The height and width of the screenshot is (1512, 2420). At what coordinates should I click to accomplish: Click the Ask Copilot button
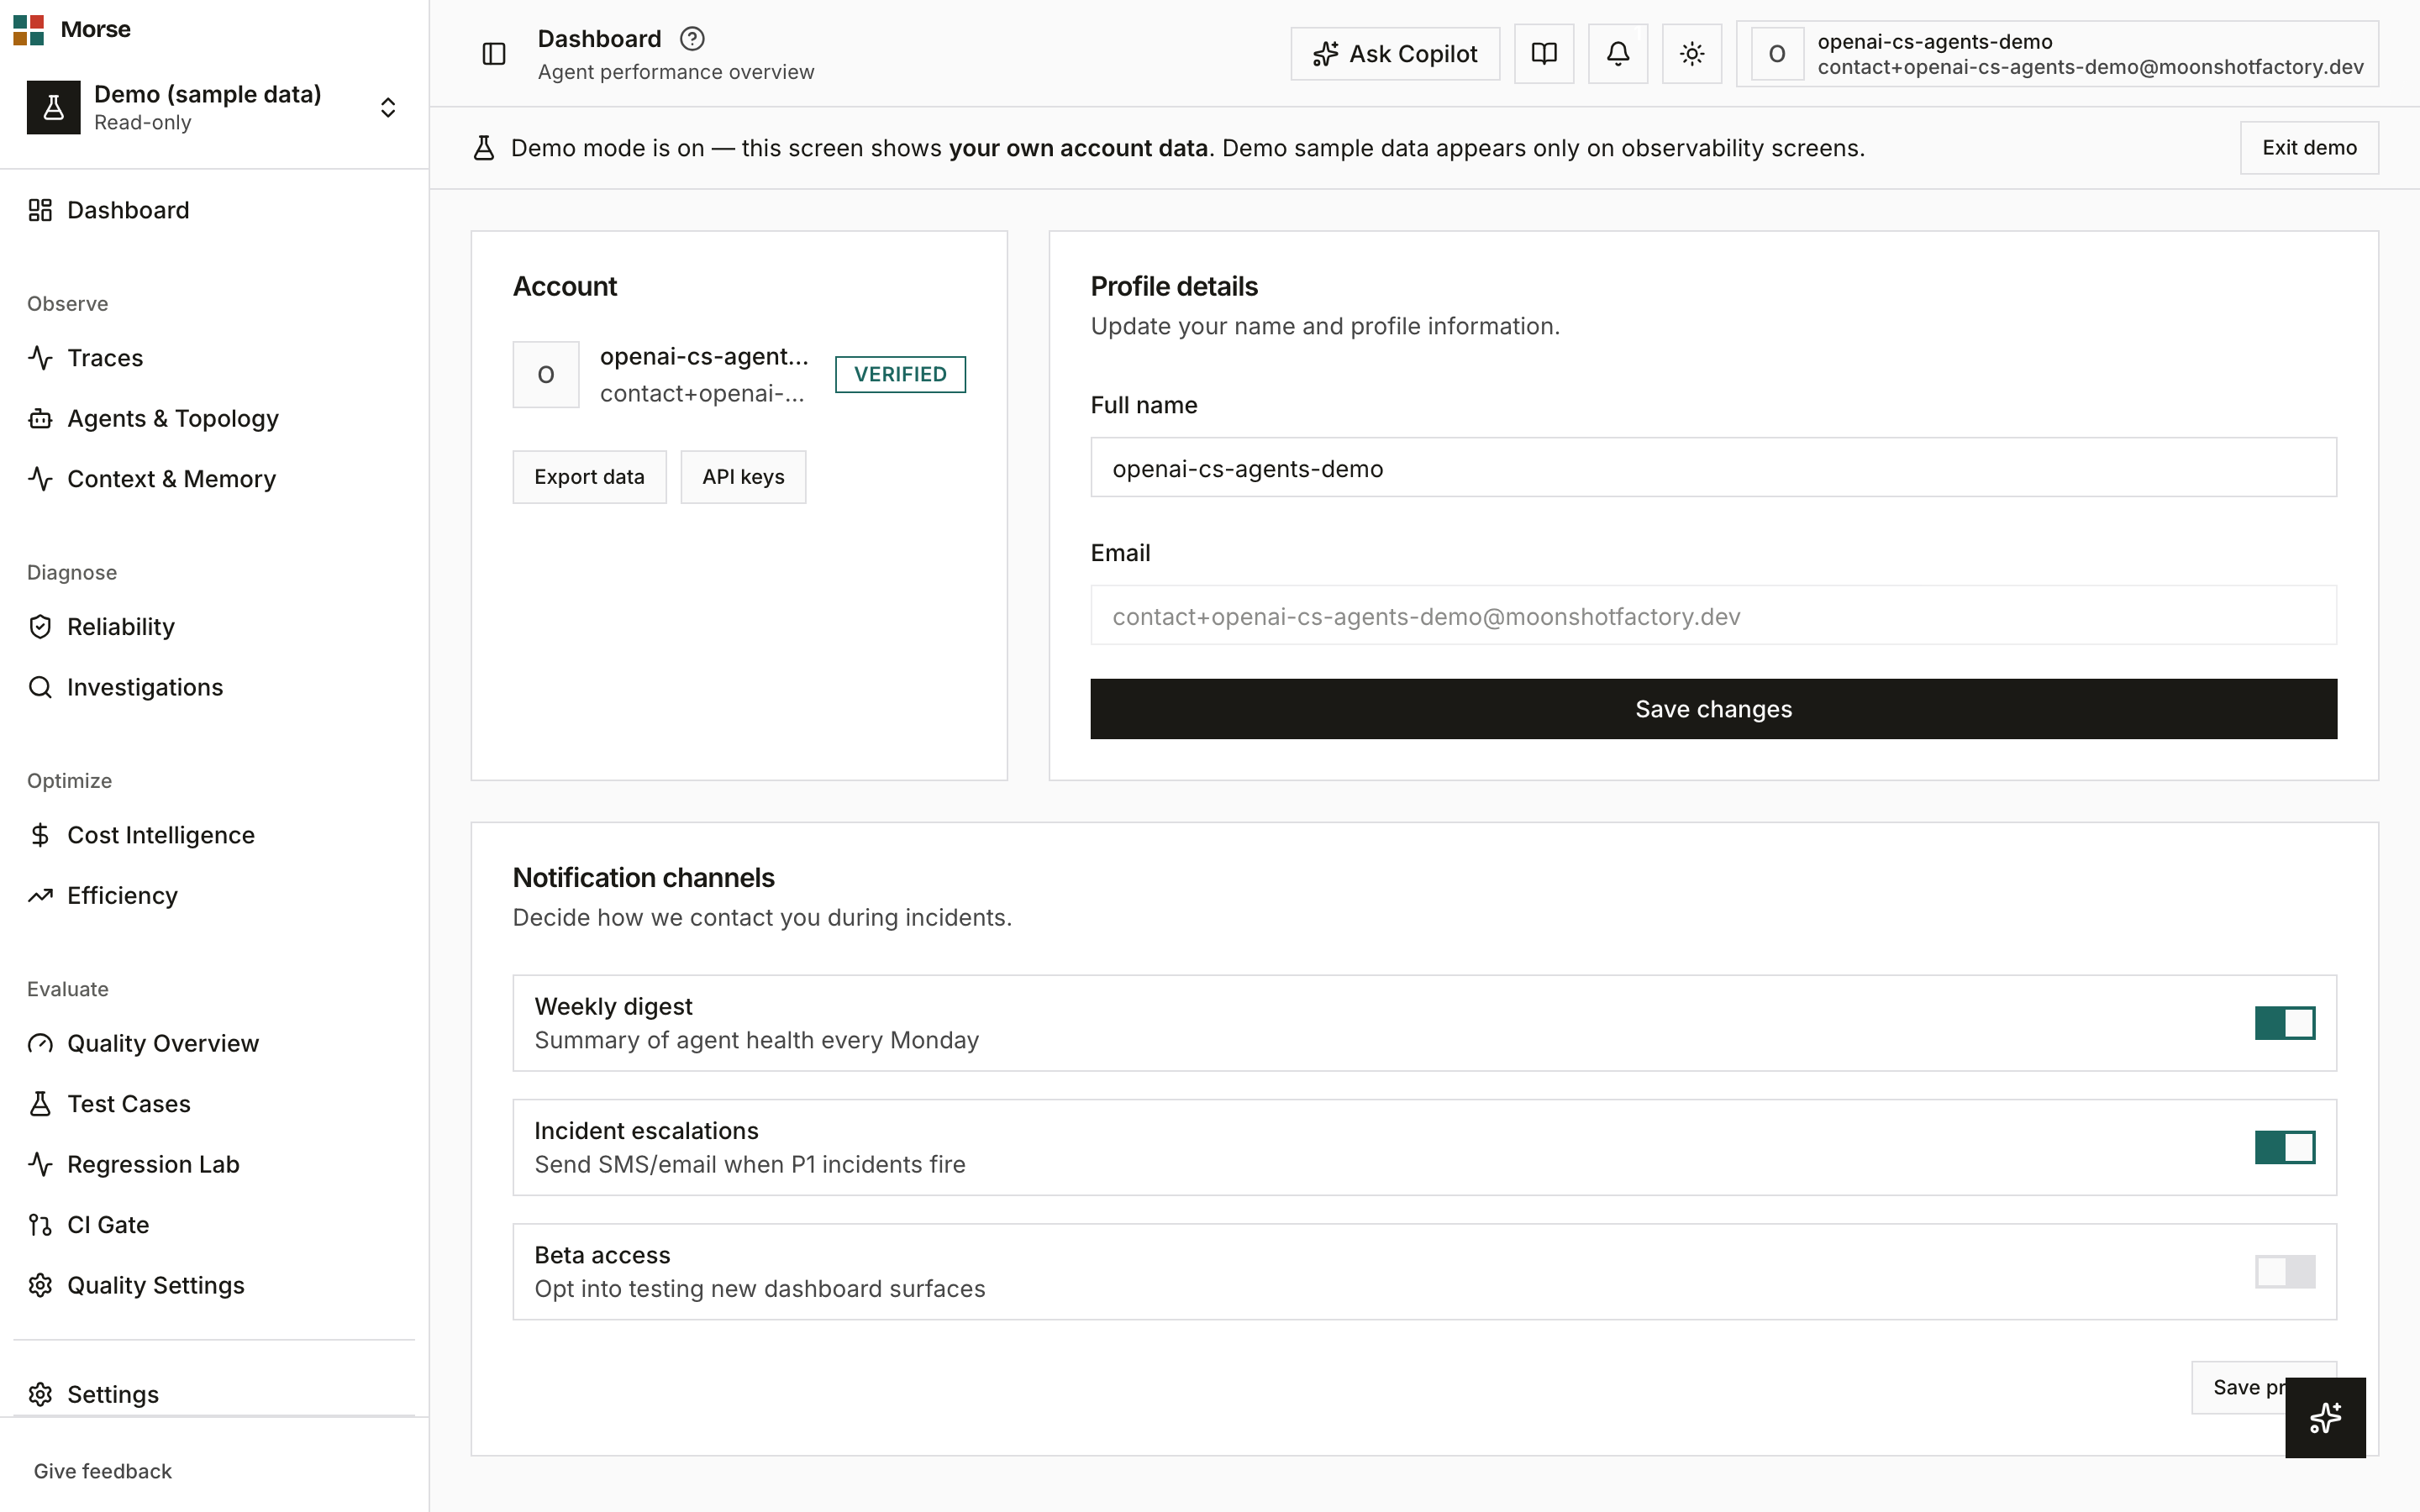click(1395, 54)
